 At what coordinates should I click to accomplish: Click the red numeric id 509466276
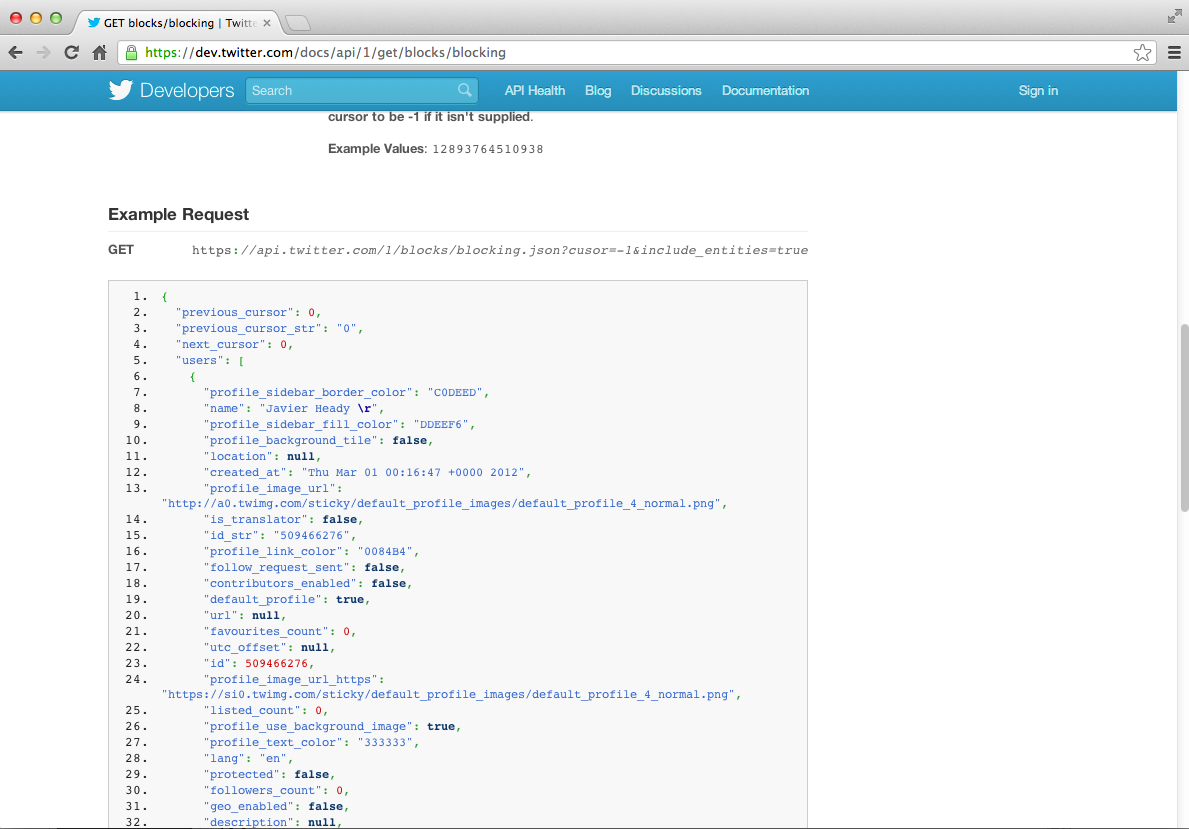click(276, 662)
